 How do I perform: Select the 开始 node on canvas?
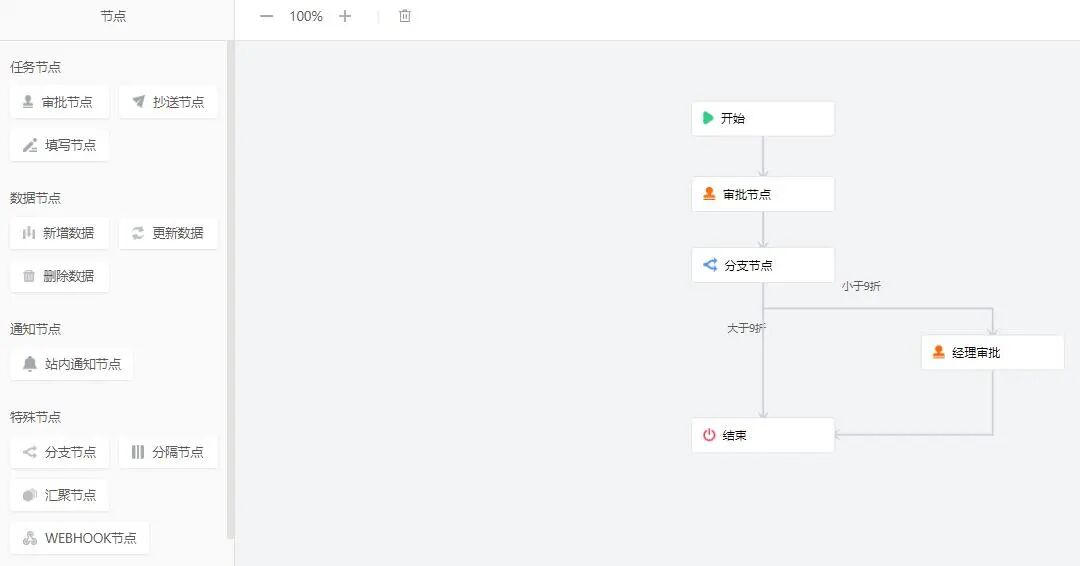pos(763,118)
